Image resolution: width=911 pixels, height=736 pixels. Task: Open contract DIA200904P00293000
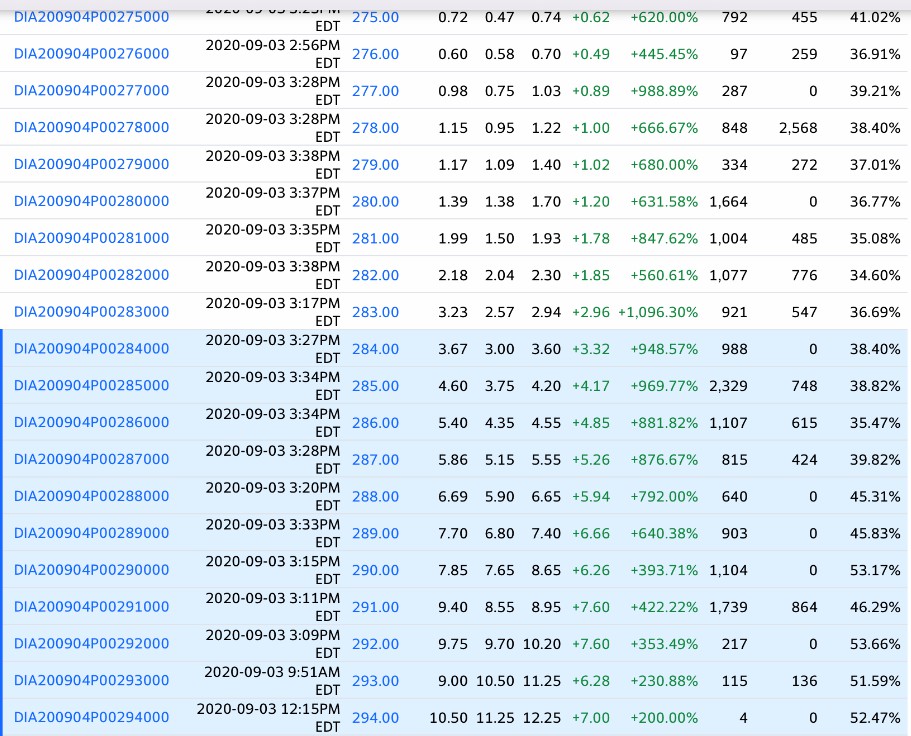point(91,681)
